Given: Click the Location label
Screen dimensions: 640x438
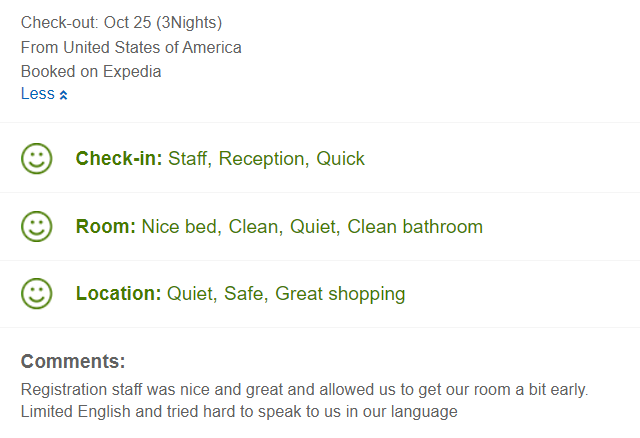Looking at the screenshot, I should click(x=119, y=293).
